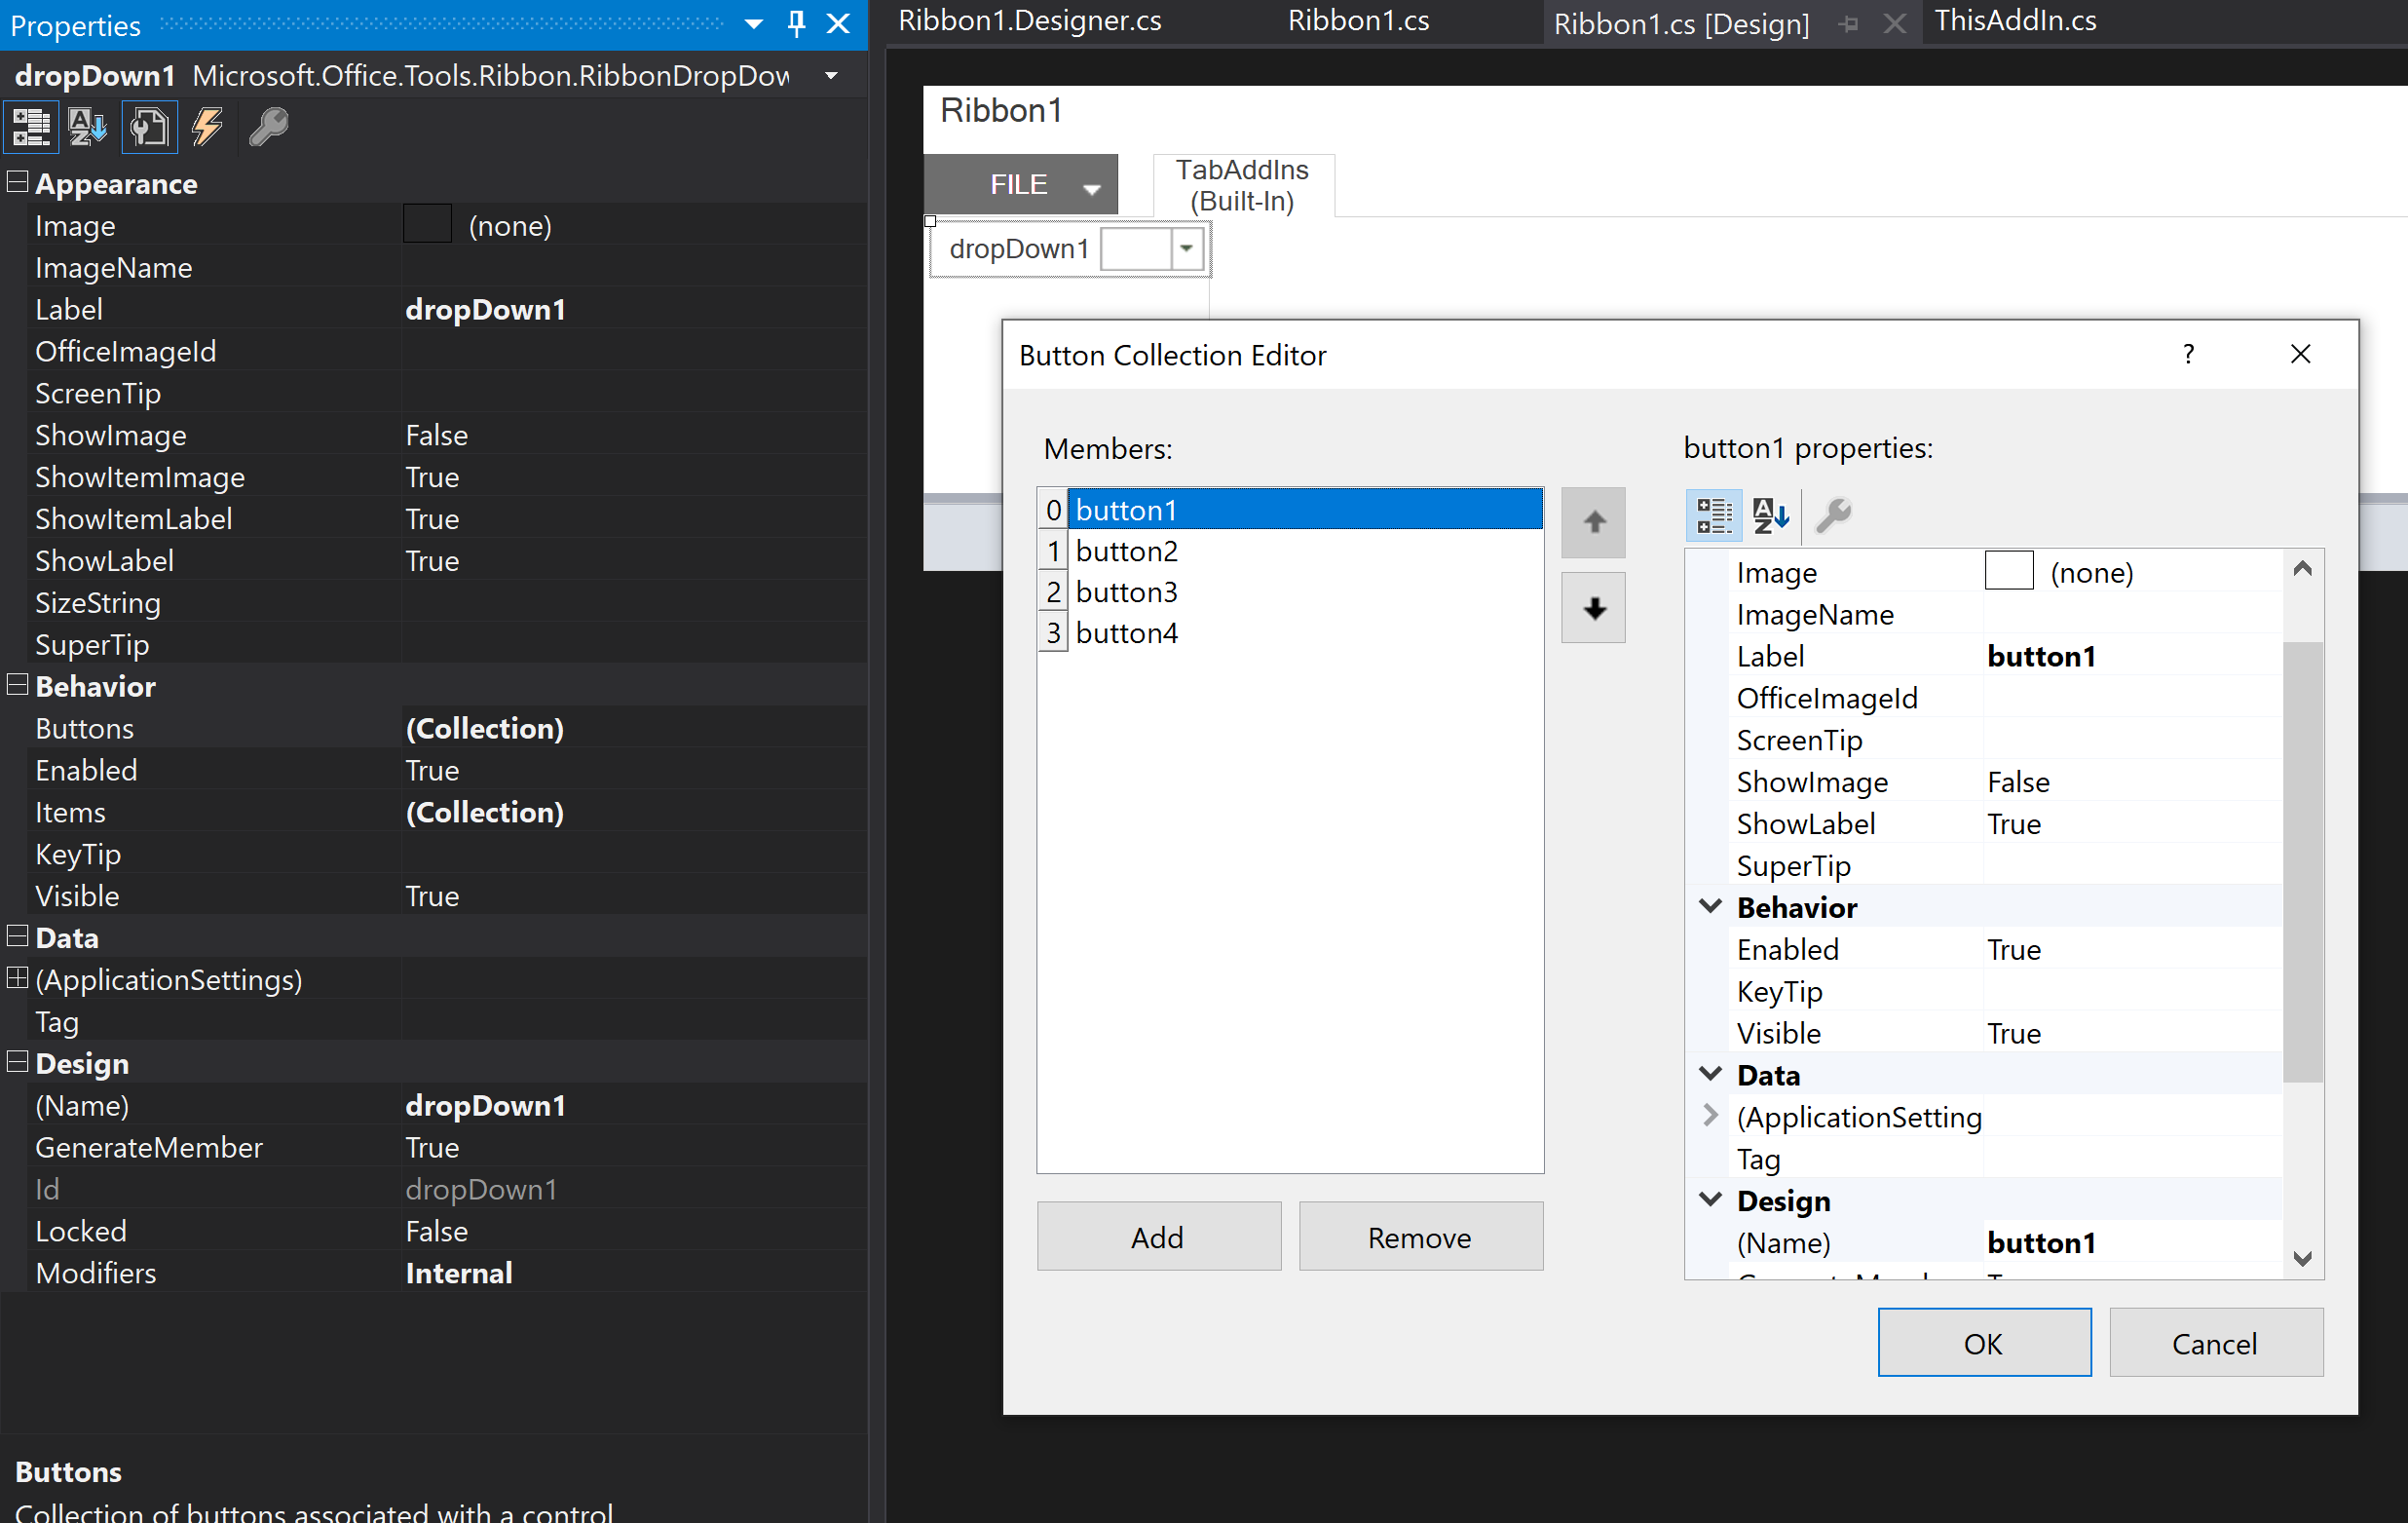Cancel the Button Collection Editor

[x=2216, y=1343]
